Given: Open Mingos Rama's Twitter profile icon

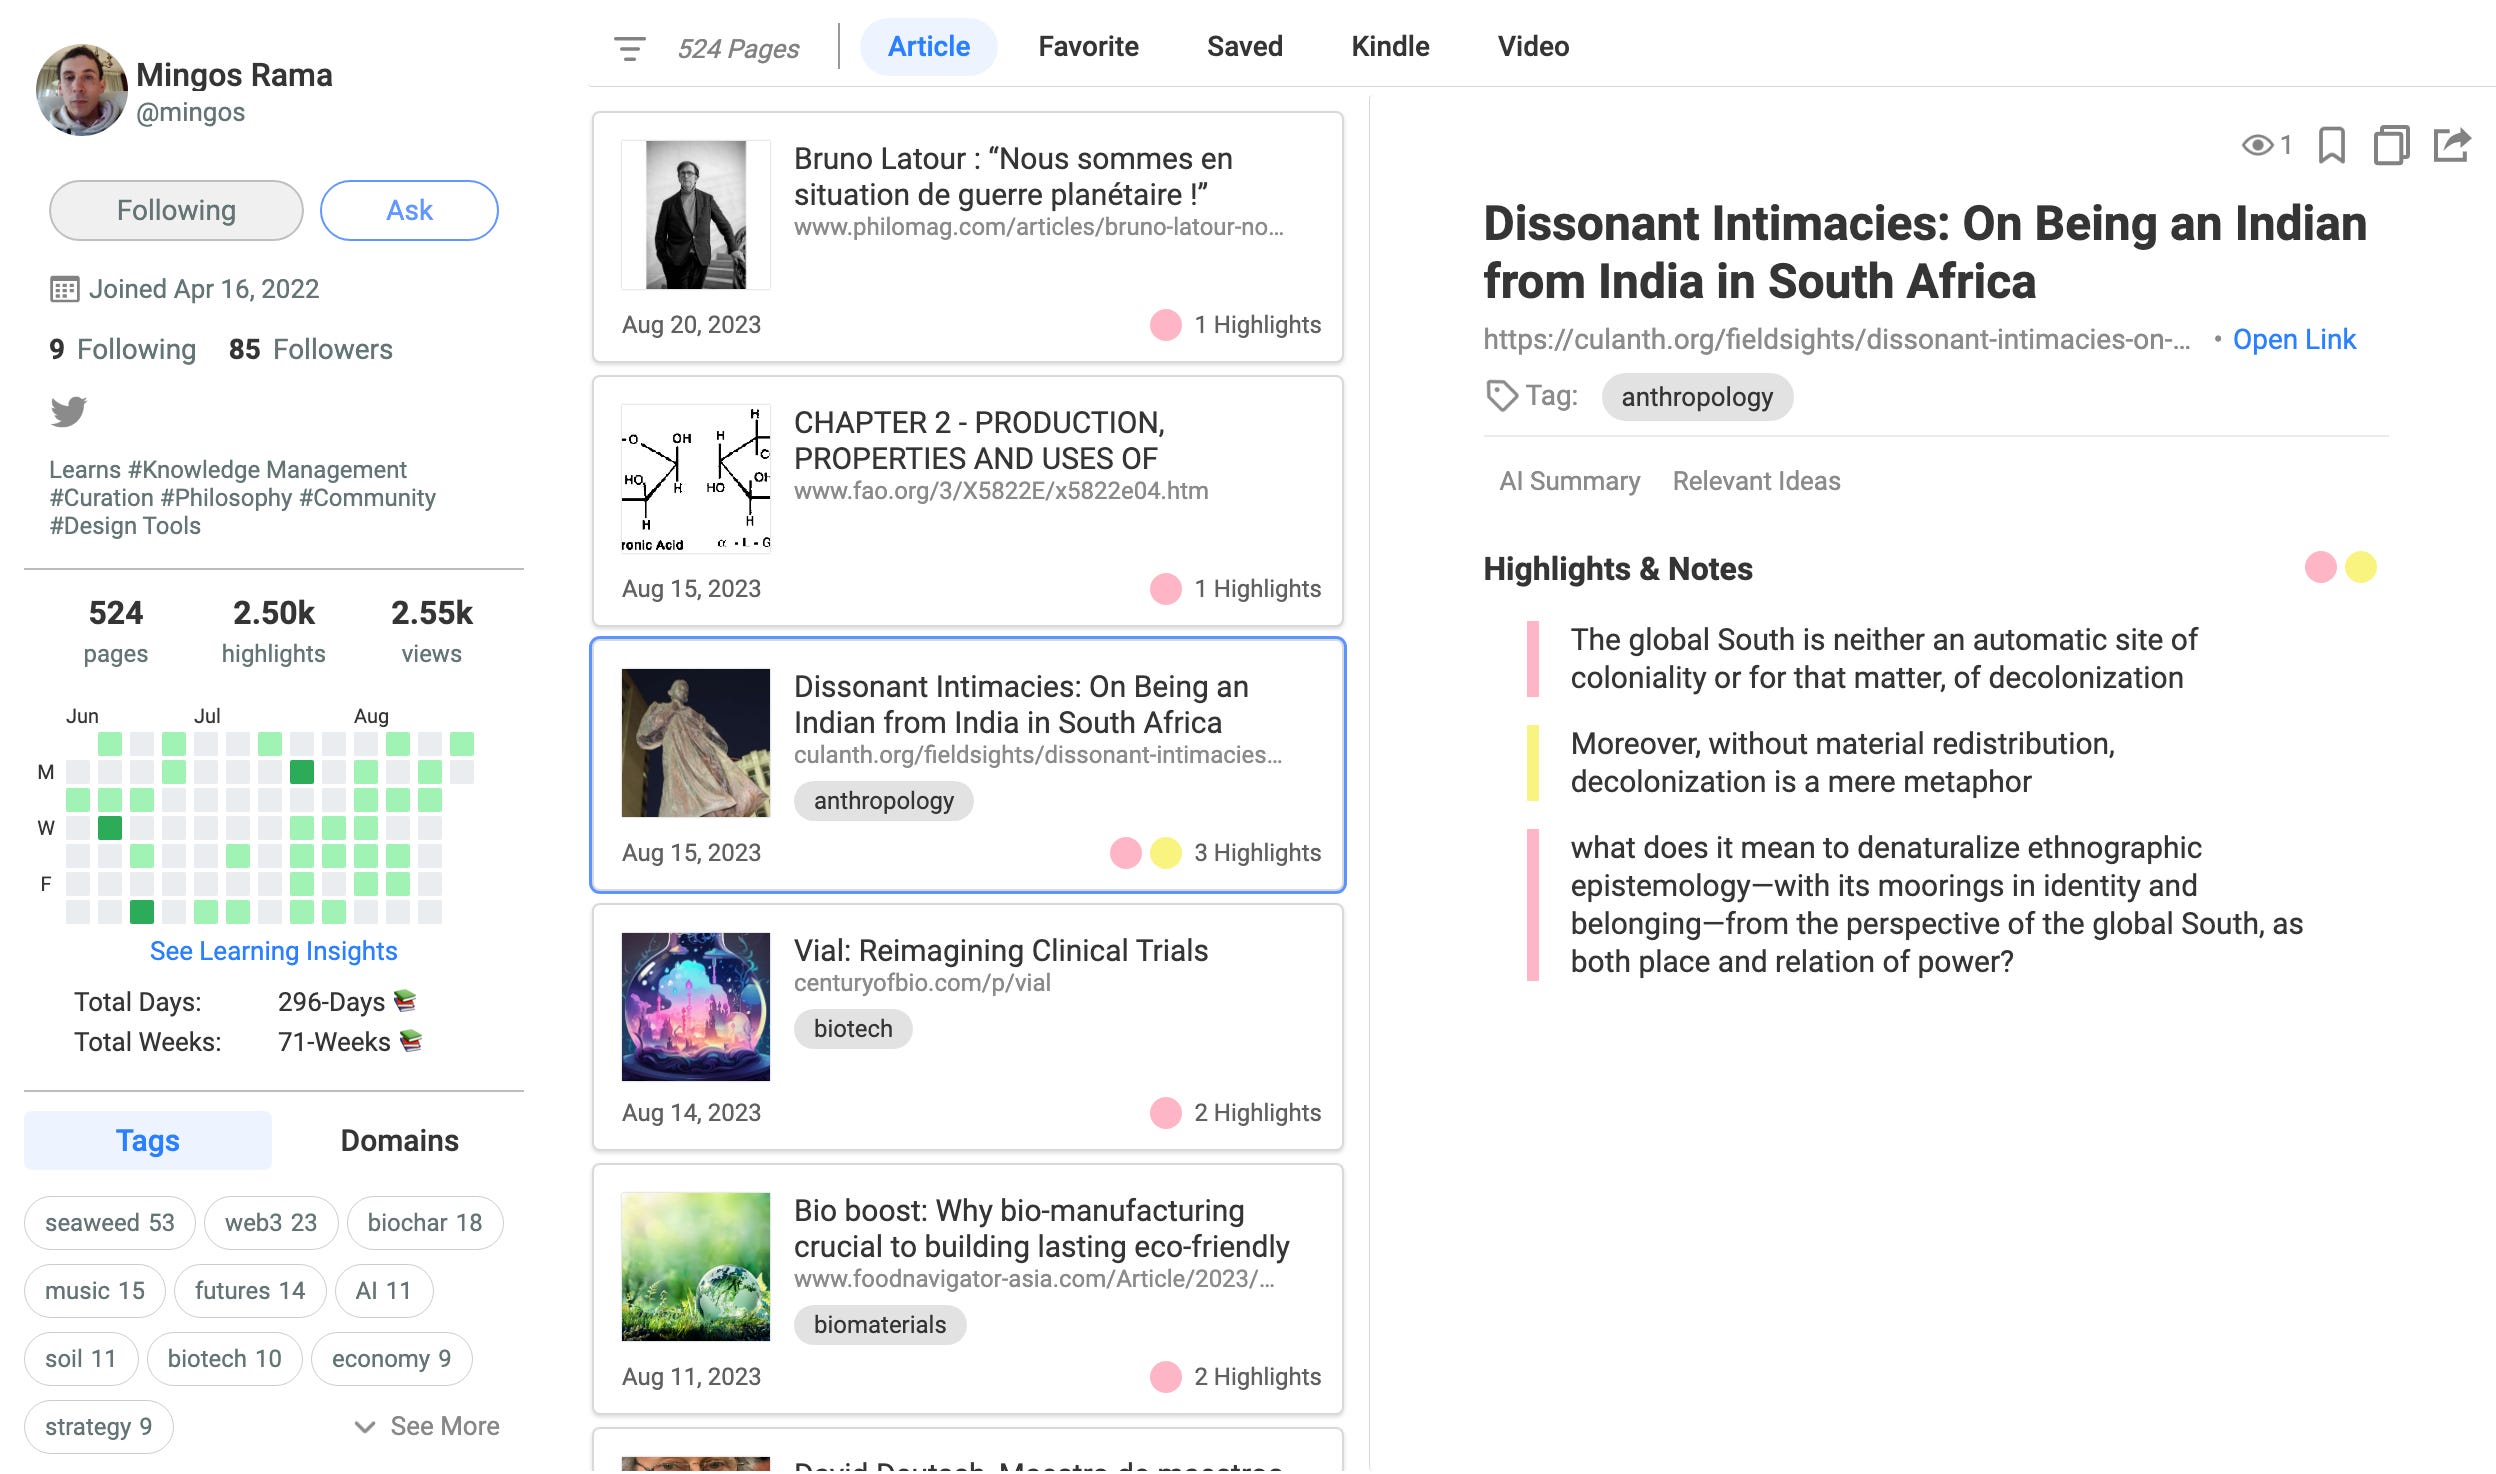Looking at the screenshot, I should click(x=68, y=411).
